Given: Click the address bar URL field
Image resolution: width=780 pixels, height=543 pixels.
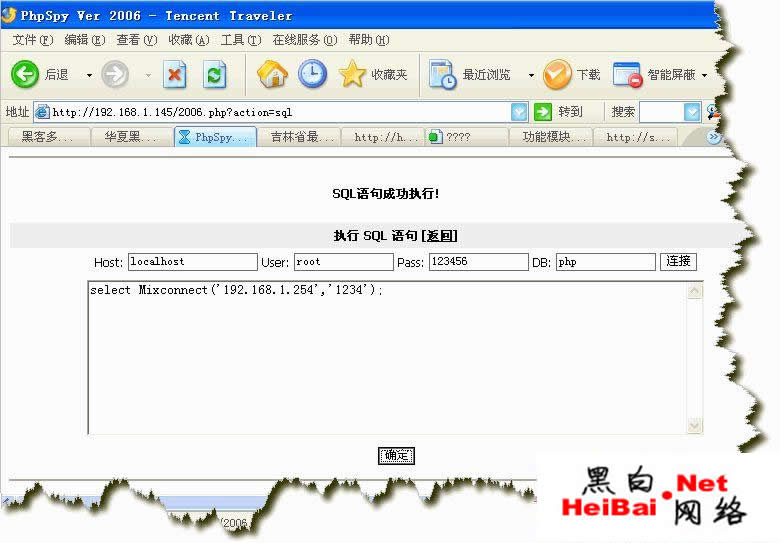Looking at the screenshot, I should (281, 112).
